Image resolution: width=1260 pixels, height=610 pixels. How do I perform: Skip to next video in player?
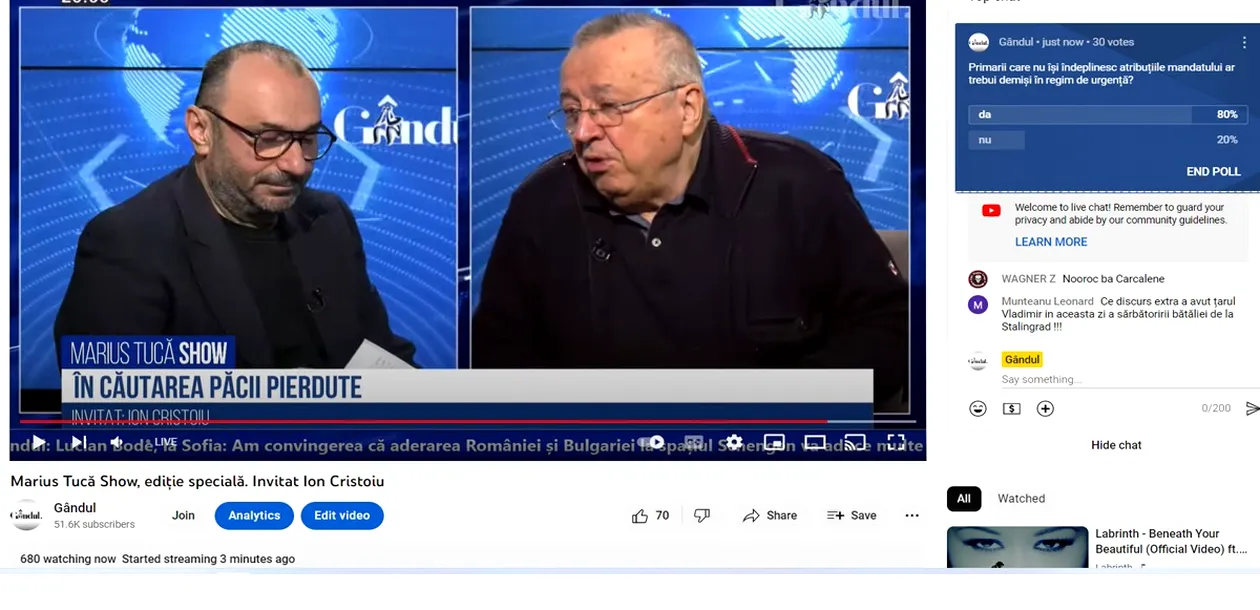coord(78,442)
